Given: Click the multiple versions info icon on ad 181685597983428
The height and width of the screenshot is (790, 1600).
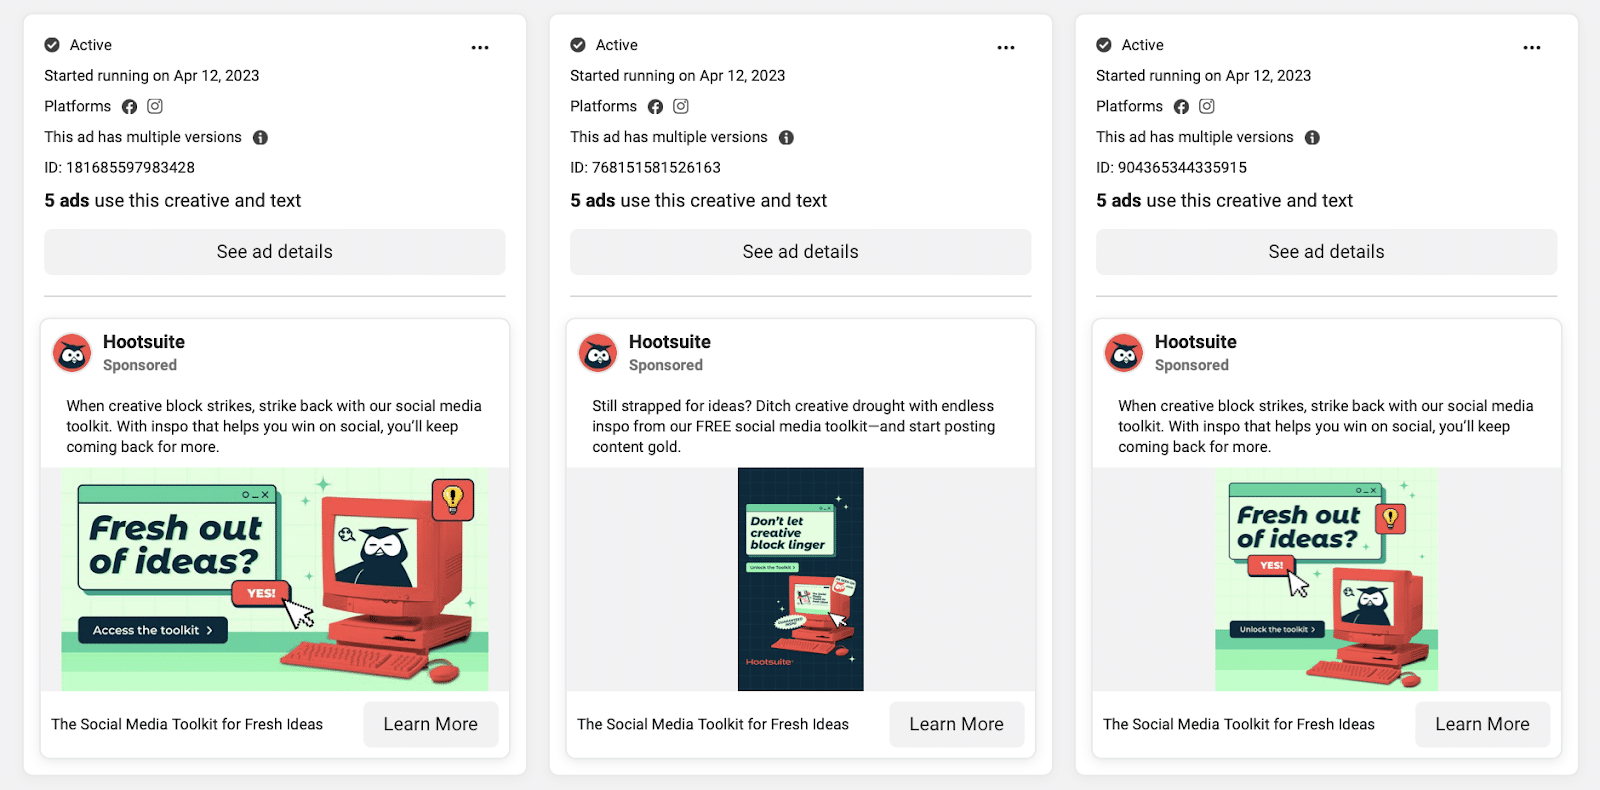Looking at the screenshot, I should [x=260, y=137].
